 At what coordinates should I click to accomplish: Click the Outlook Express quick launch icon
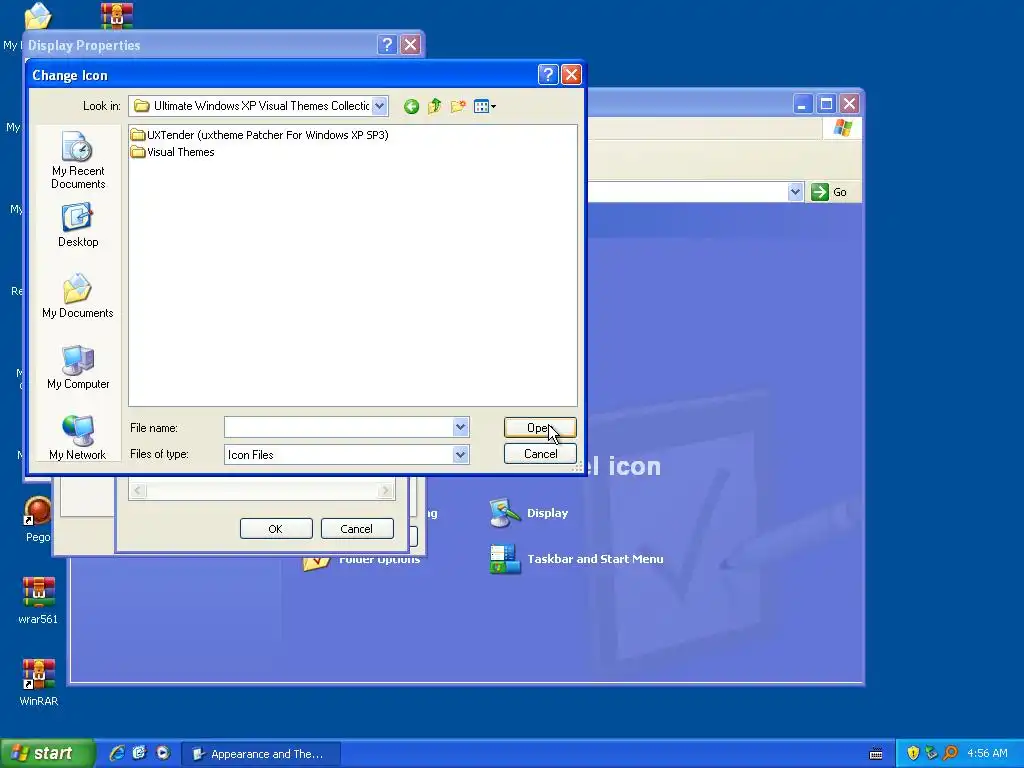[140, 753]
